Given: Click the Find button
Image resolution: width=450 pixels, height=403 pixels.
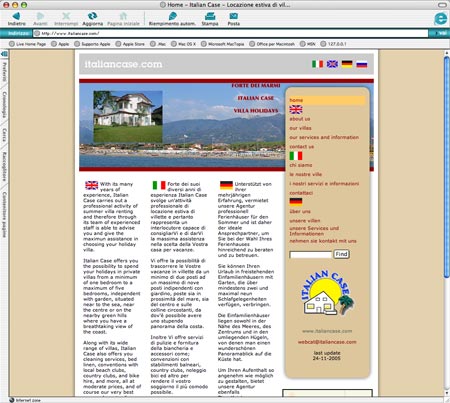Looking at the screenshot, I should point(341,254).
